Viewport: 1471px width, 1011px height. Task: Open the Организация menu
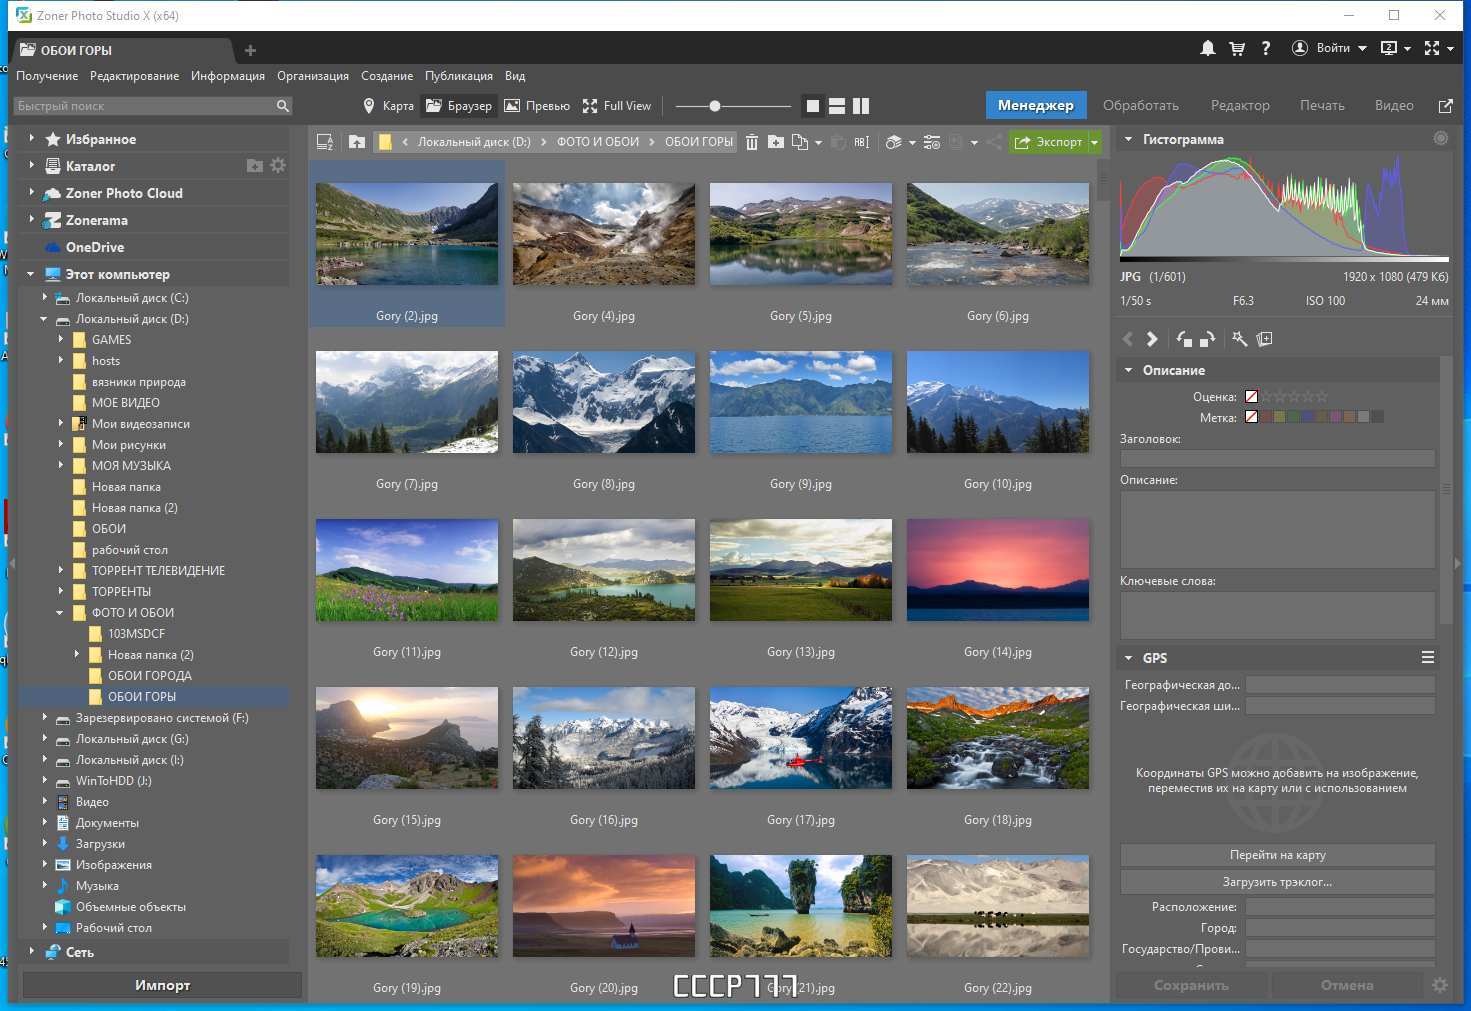[312, 75]
